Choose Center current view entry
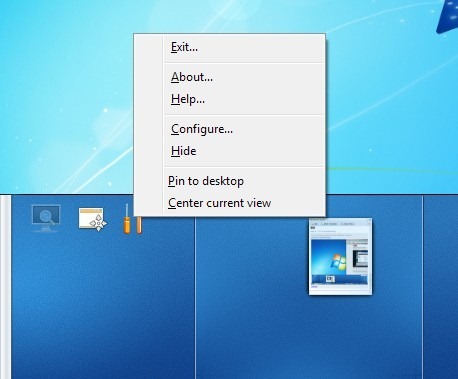The height and width of the screenshot is (379, 458). click(x=229, y=203)
